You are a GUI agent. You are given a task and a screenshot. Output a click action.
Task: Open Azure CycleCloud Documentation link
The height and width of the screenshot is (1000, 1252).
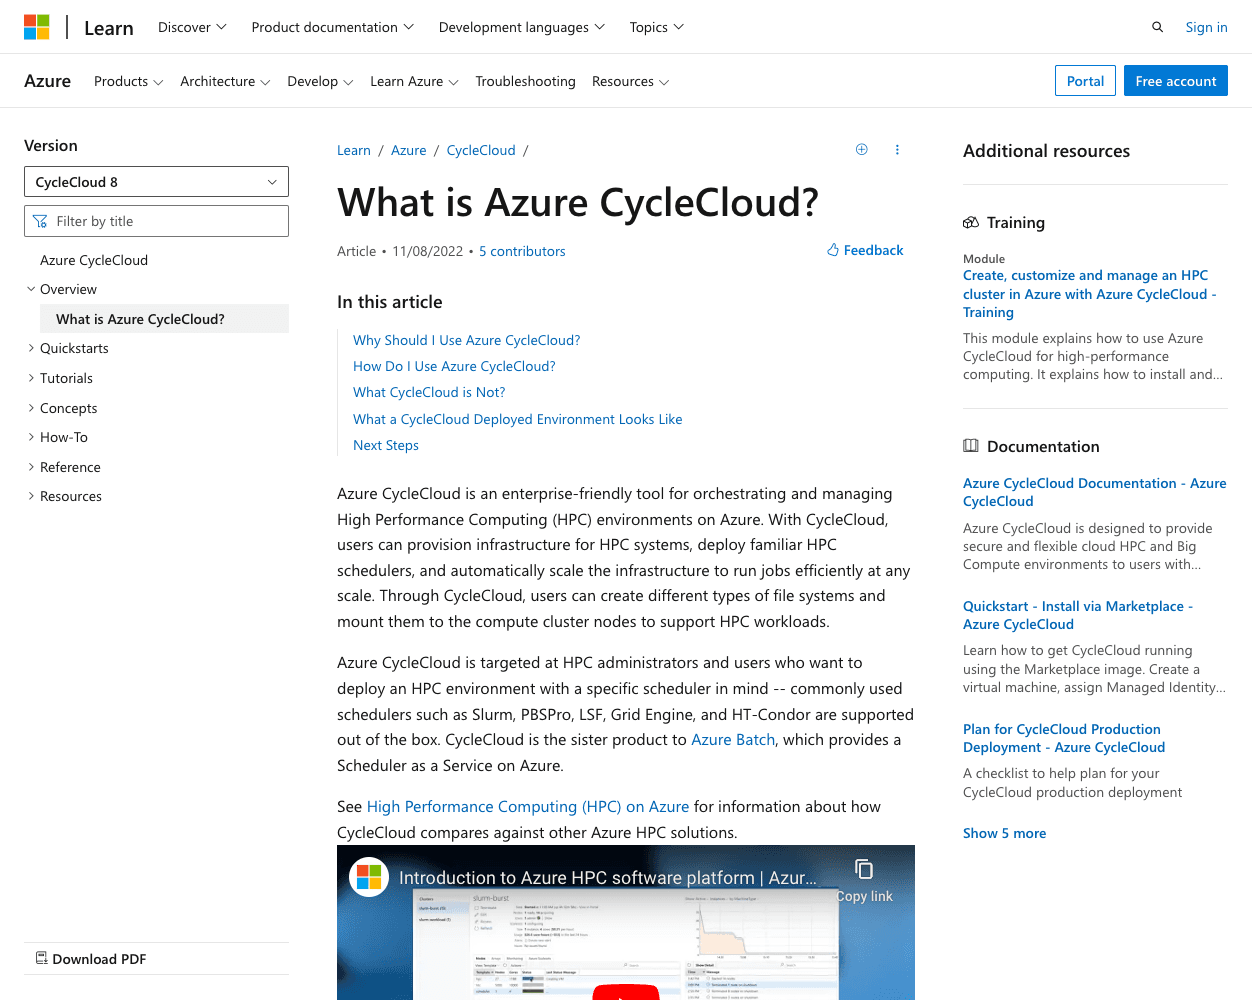pyautogui.click(x=1094, y=492)
